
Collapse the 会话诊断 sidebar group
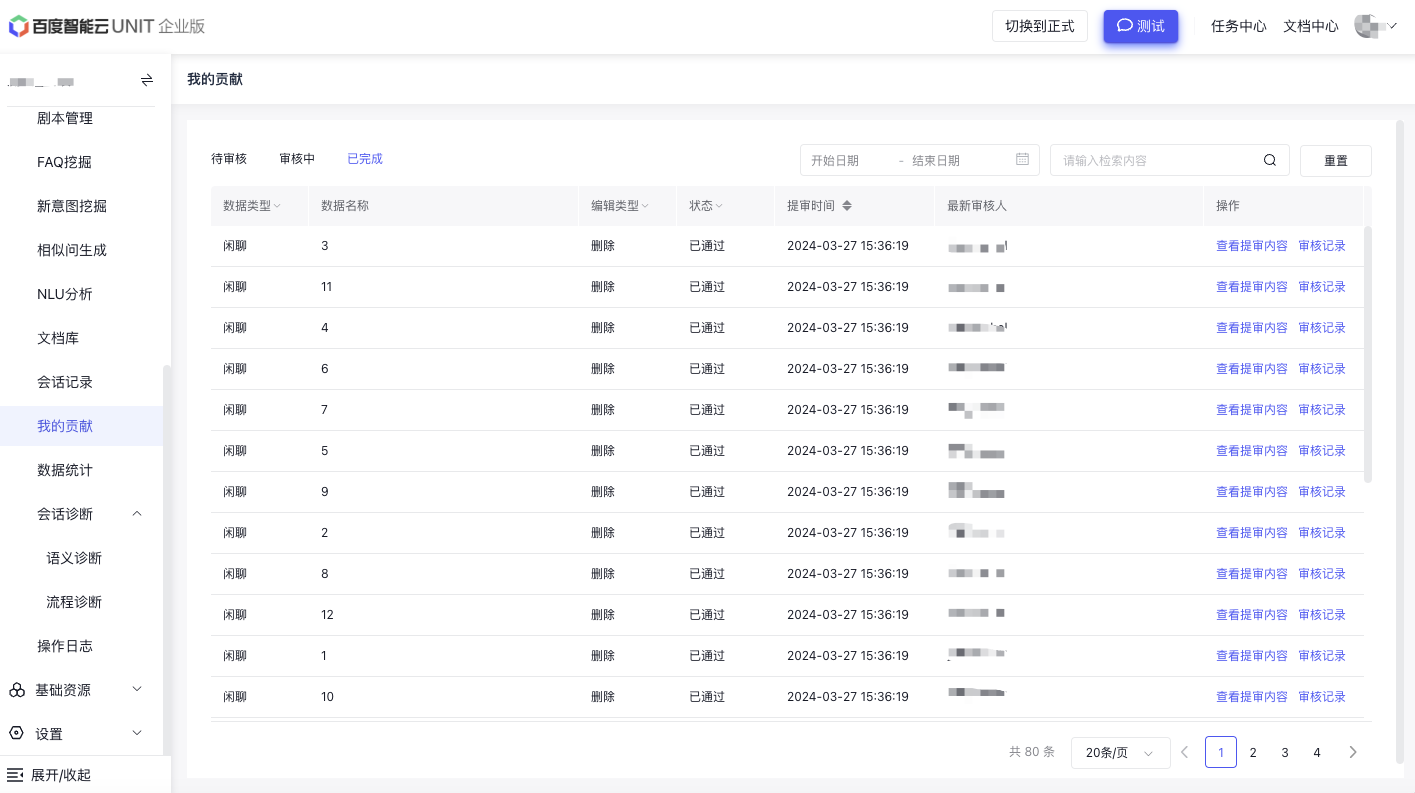137,514
